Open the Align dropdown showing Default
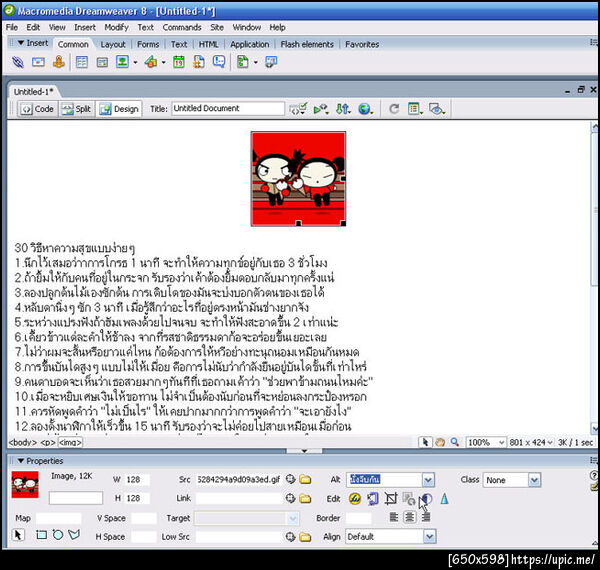600x570 pixels. (x=430, y=537)
